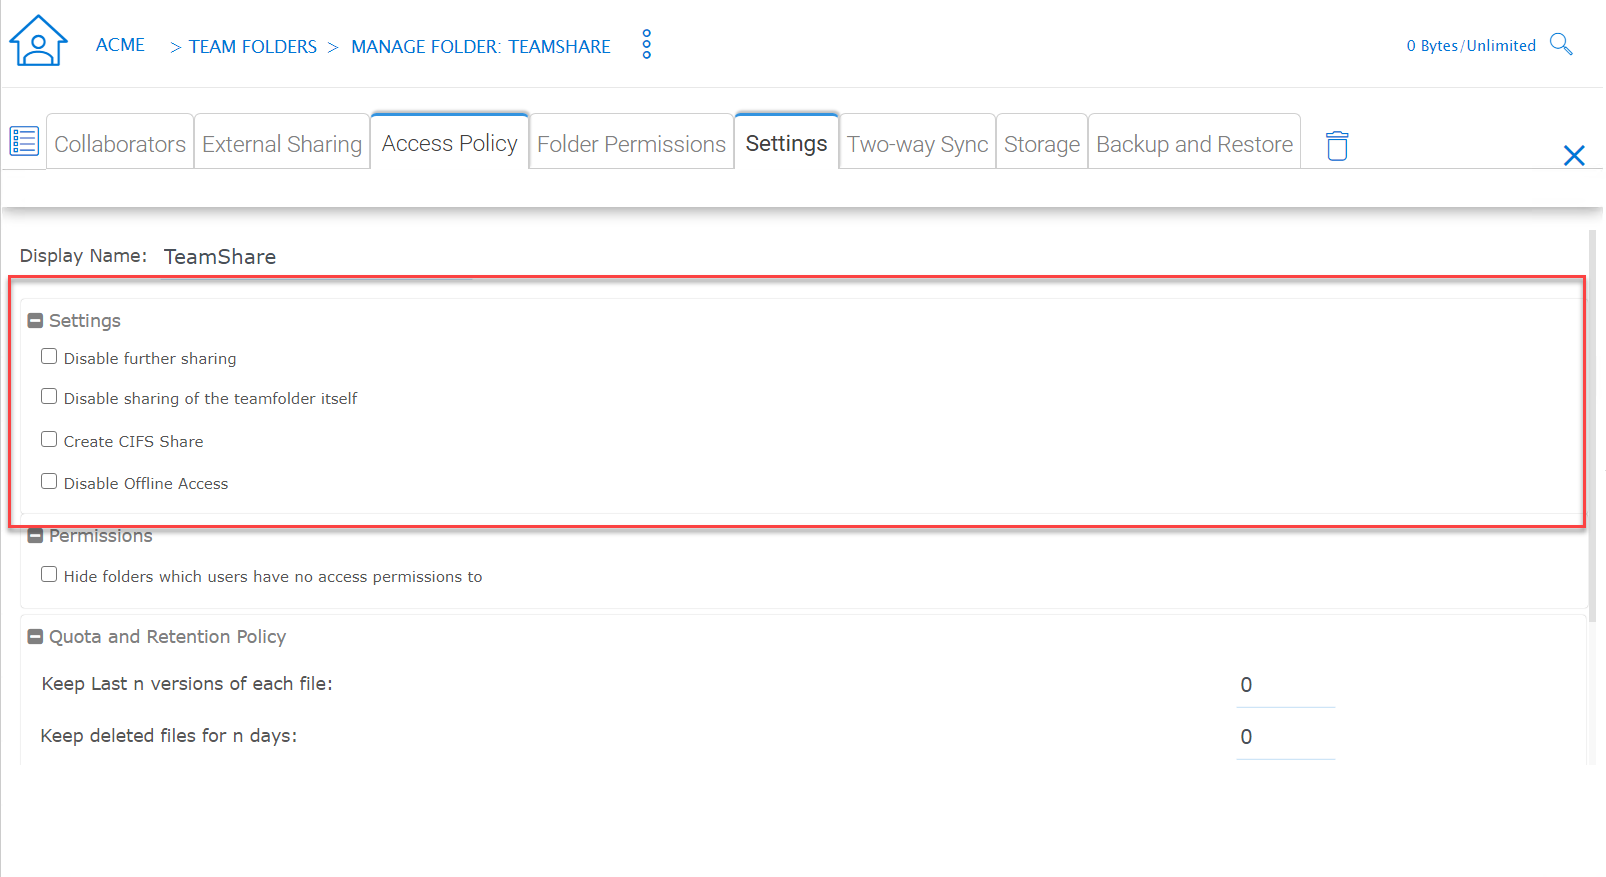
Task: Collapse Quota and Retention Policy section
Action: coord(35,637)
